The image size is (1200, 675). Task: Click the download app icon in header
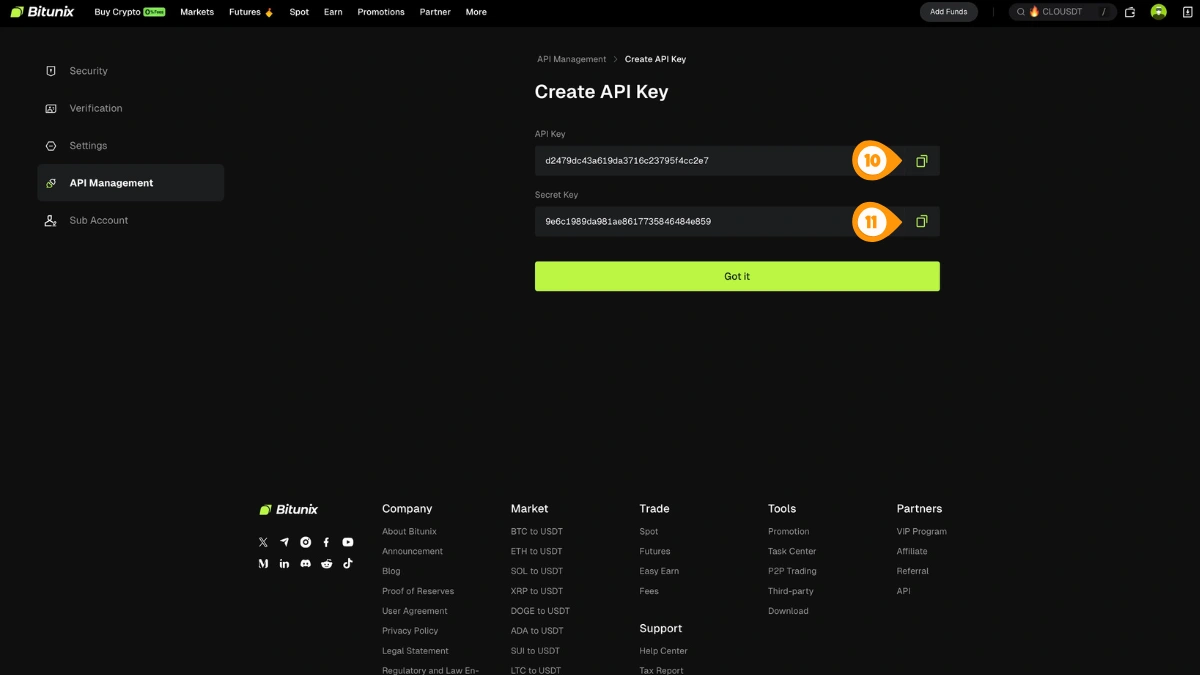[1188, 12]
